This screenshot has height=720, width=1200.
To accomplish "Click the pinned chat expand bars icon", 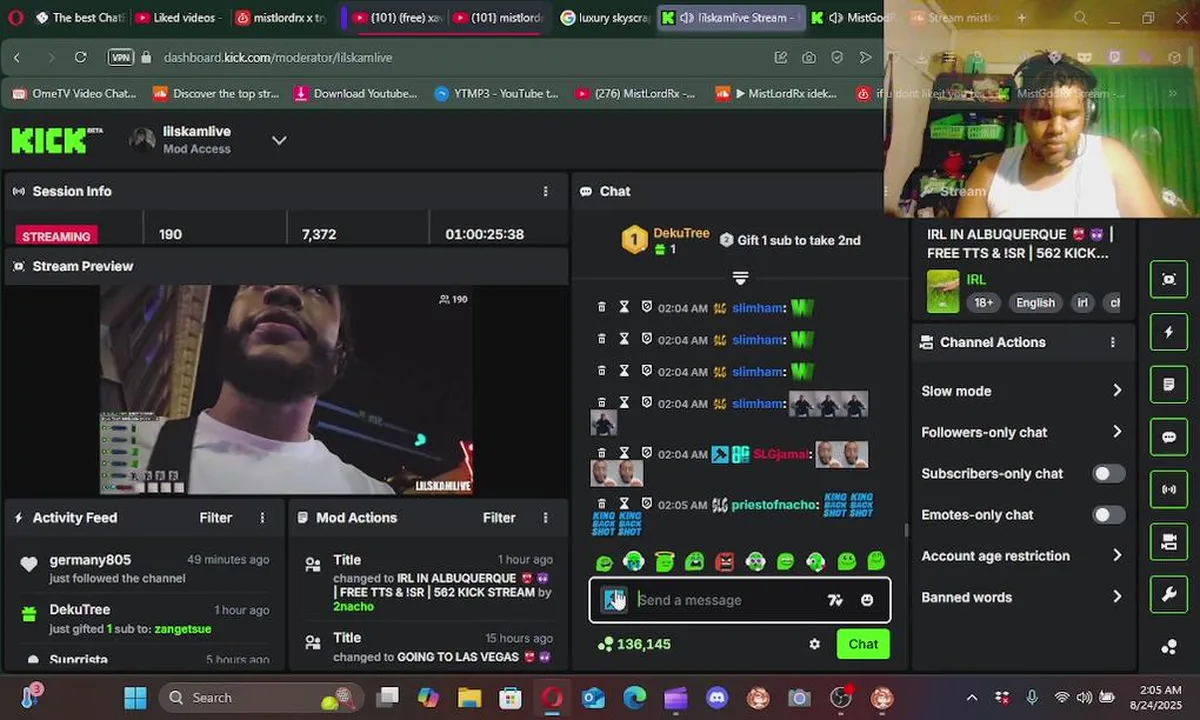I will [x=740, y=277].
